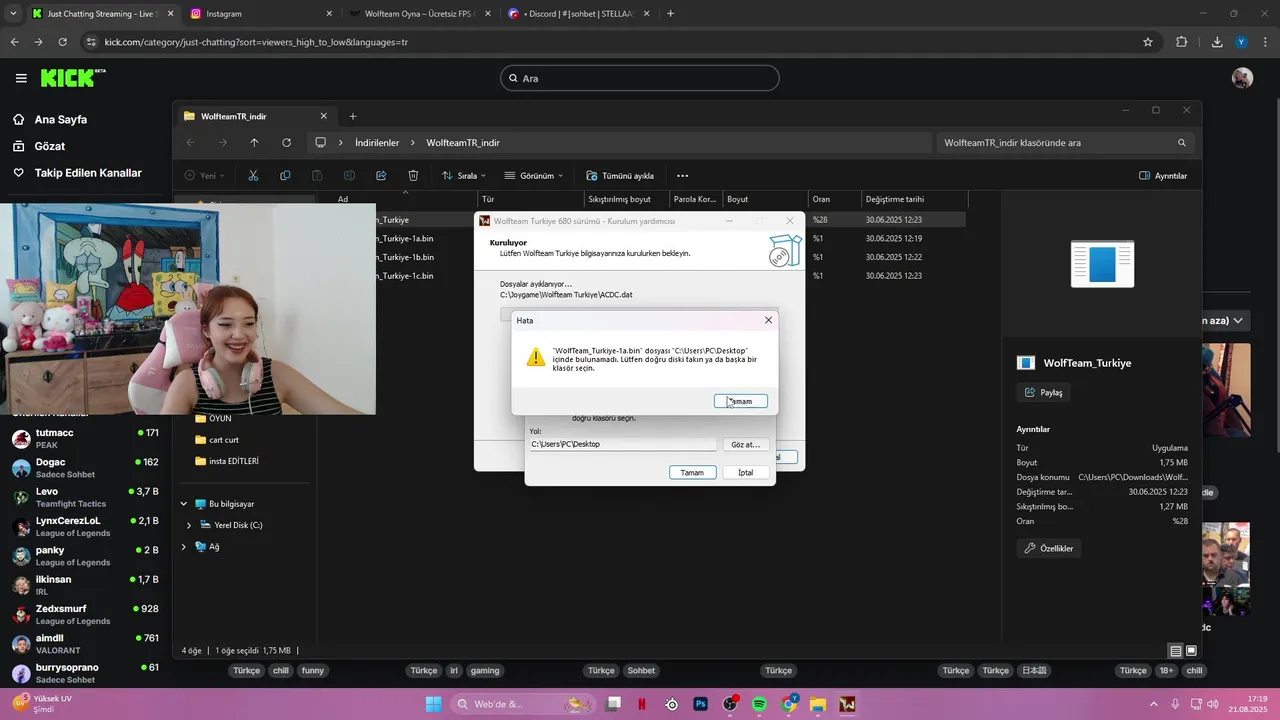Switch to the Discord browser tab
The width and height of the screenshot is (1280, 720).
pos(578,14)
